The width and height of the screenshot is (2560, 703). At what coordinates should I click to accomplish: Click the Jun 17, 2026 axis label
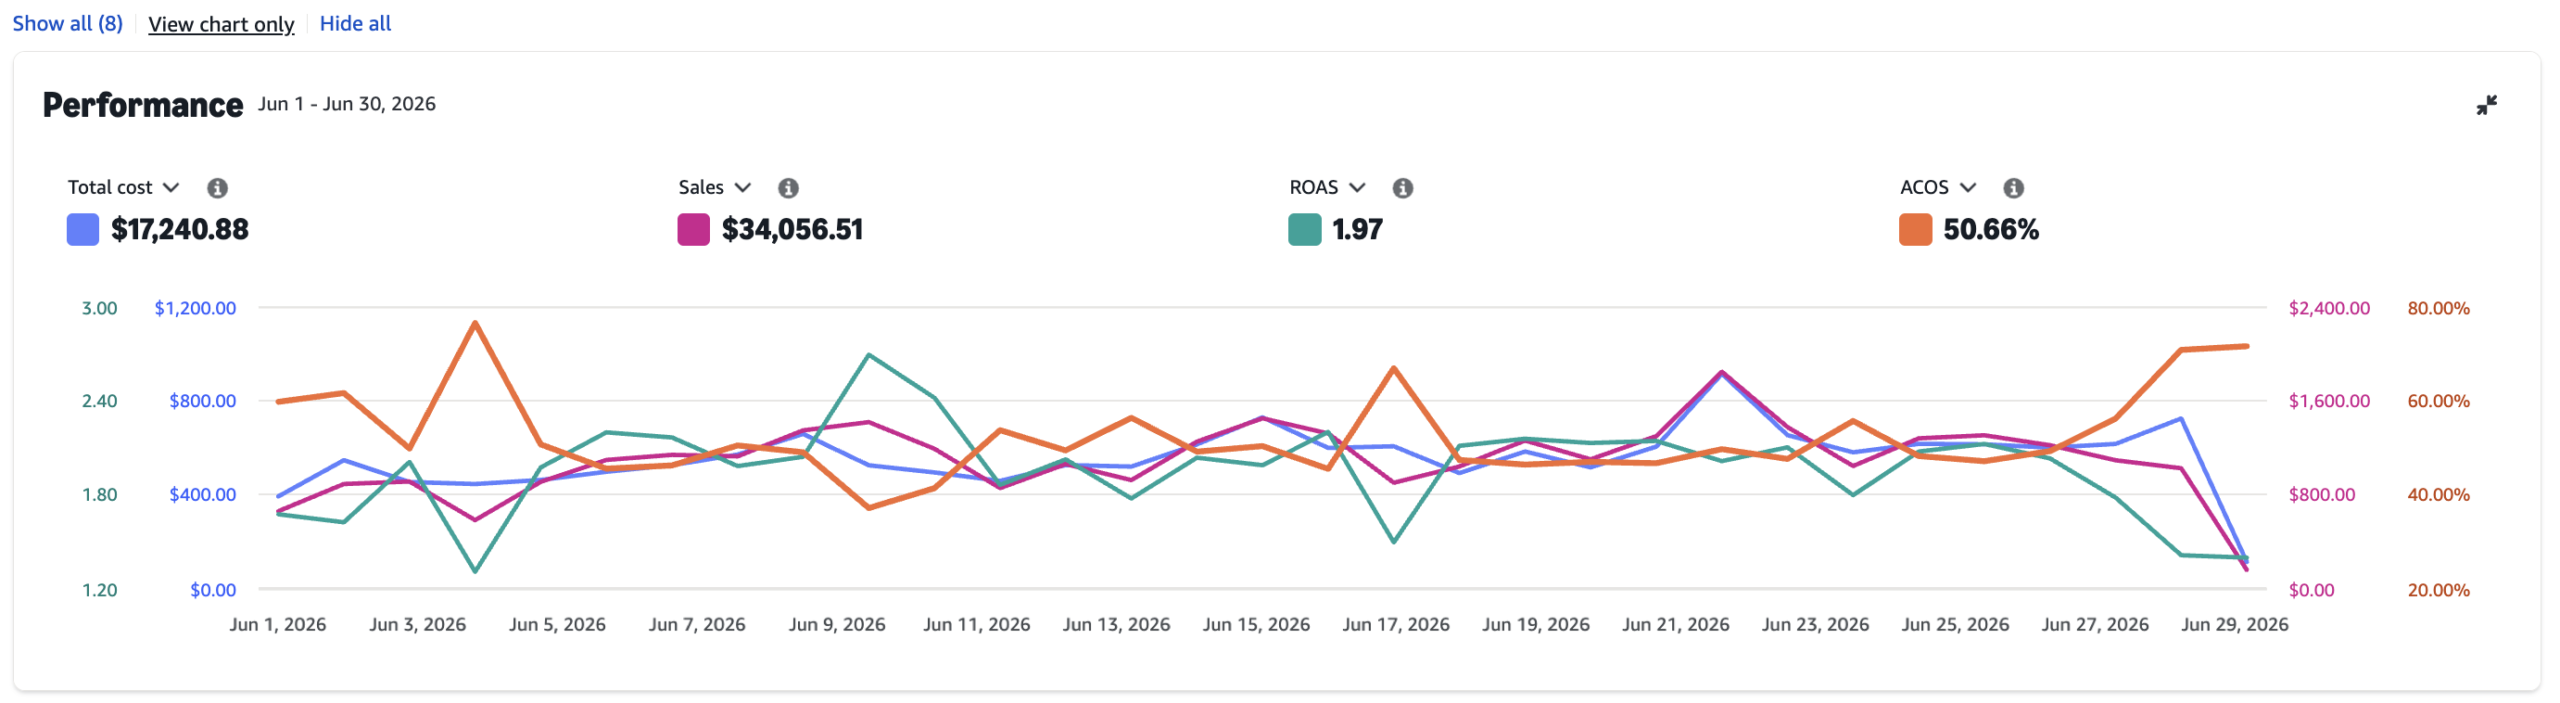coord(1396,625)
